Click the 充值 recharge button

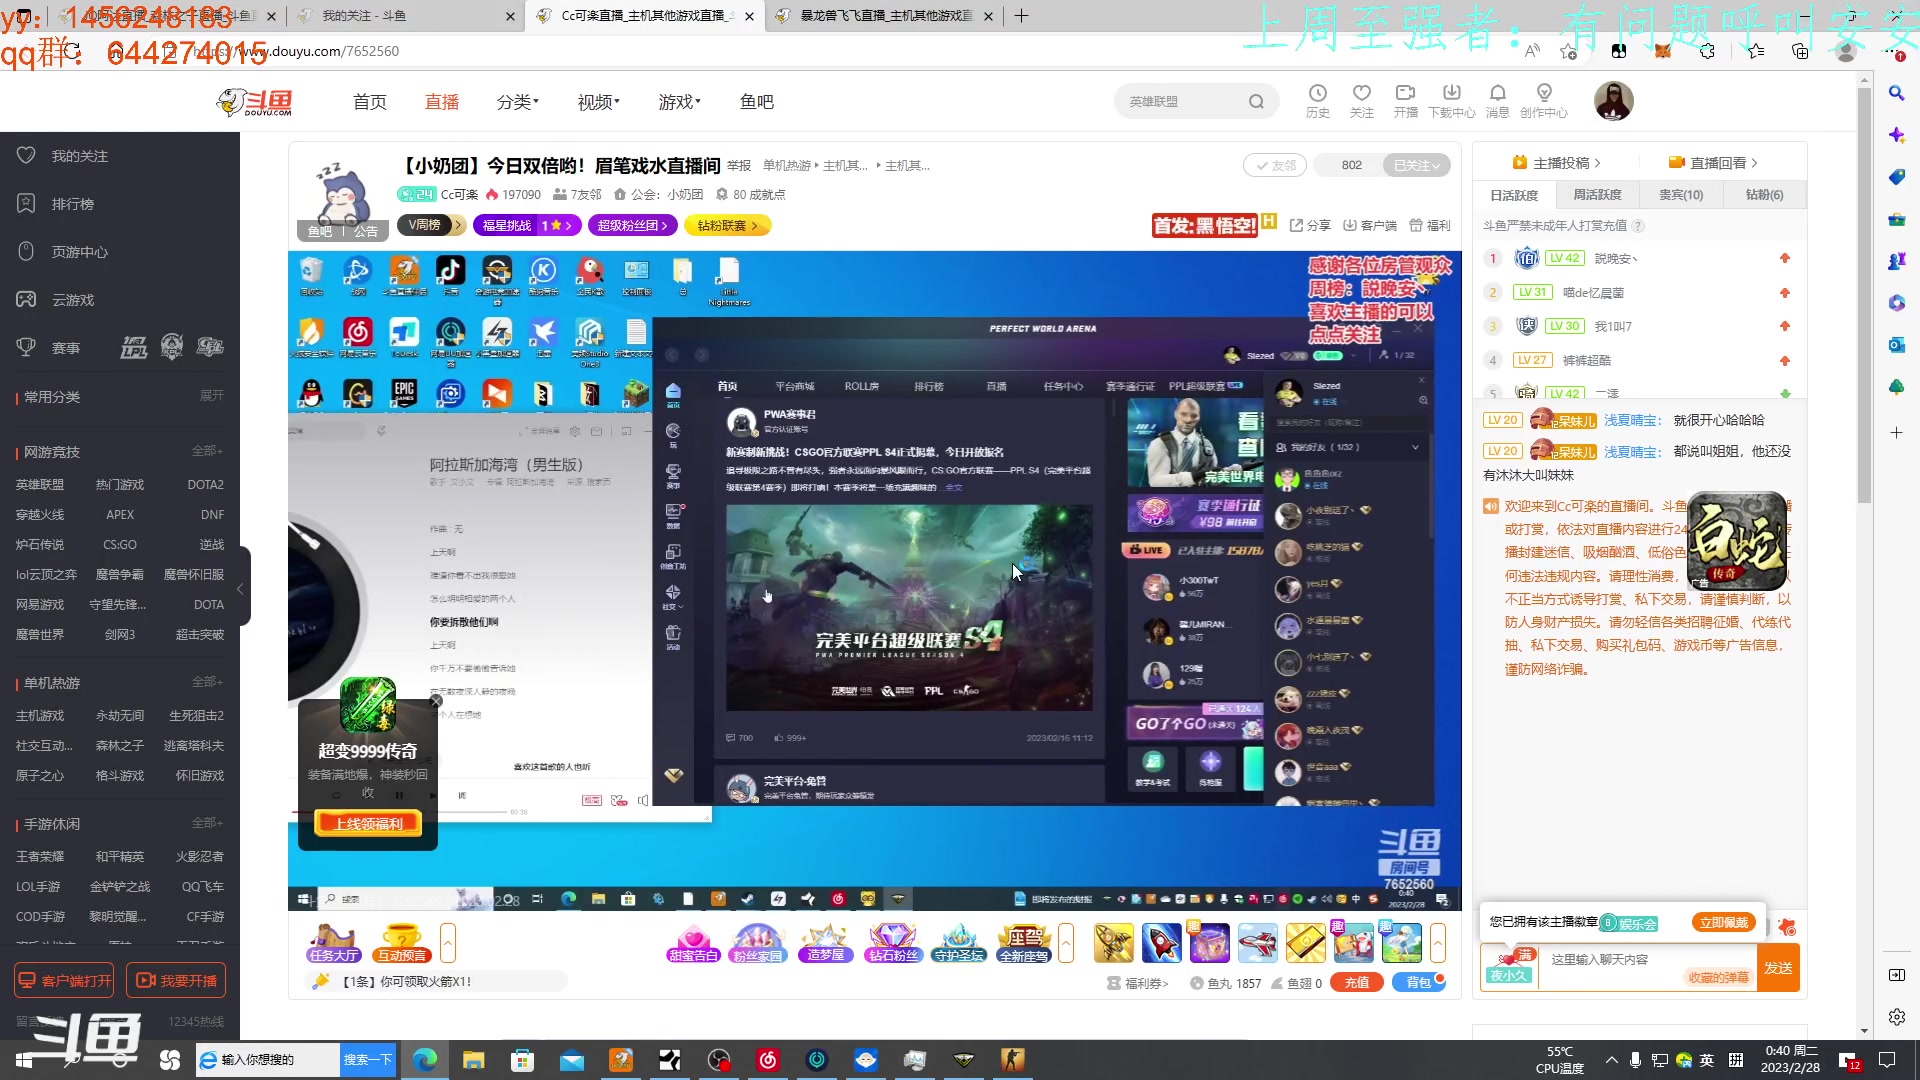pos(1356,983)
